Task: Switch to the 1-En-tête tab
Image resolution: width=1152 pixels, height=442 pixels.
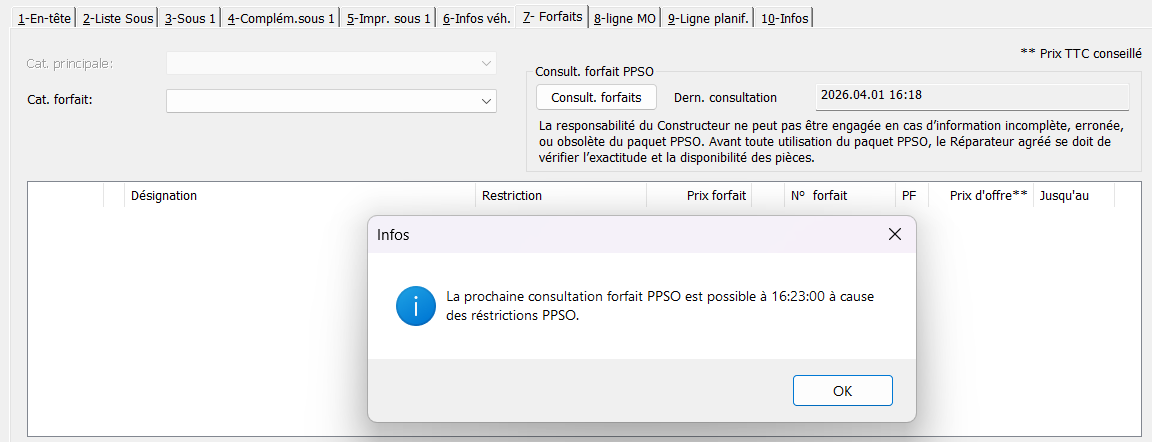Action: coord(39,18)
